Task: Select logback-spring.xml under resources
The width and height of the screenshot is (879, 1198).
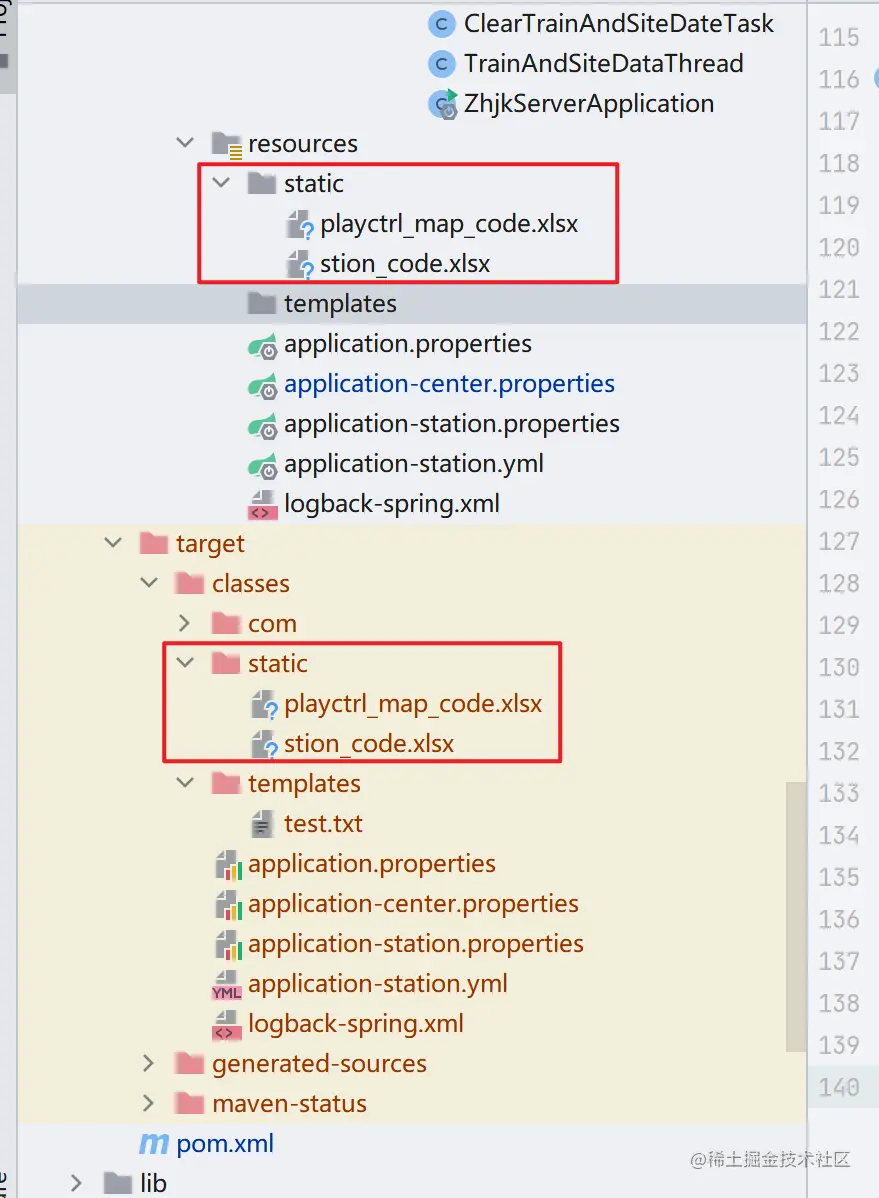Action: [x=391, y=504]
